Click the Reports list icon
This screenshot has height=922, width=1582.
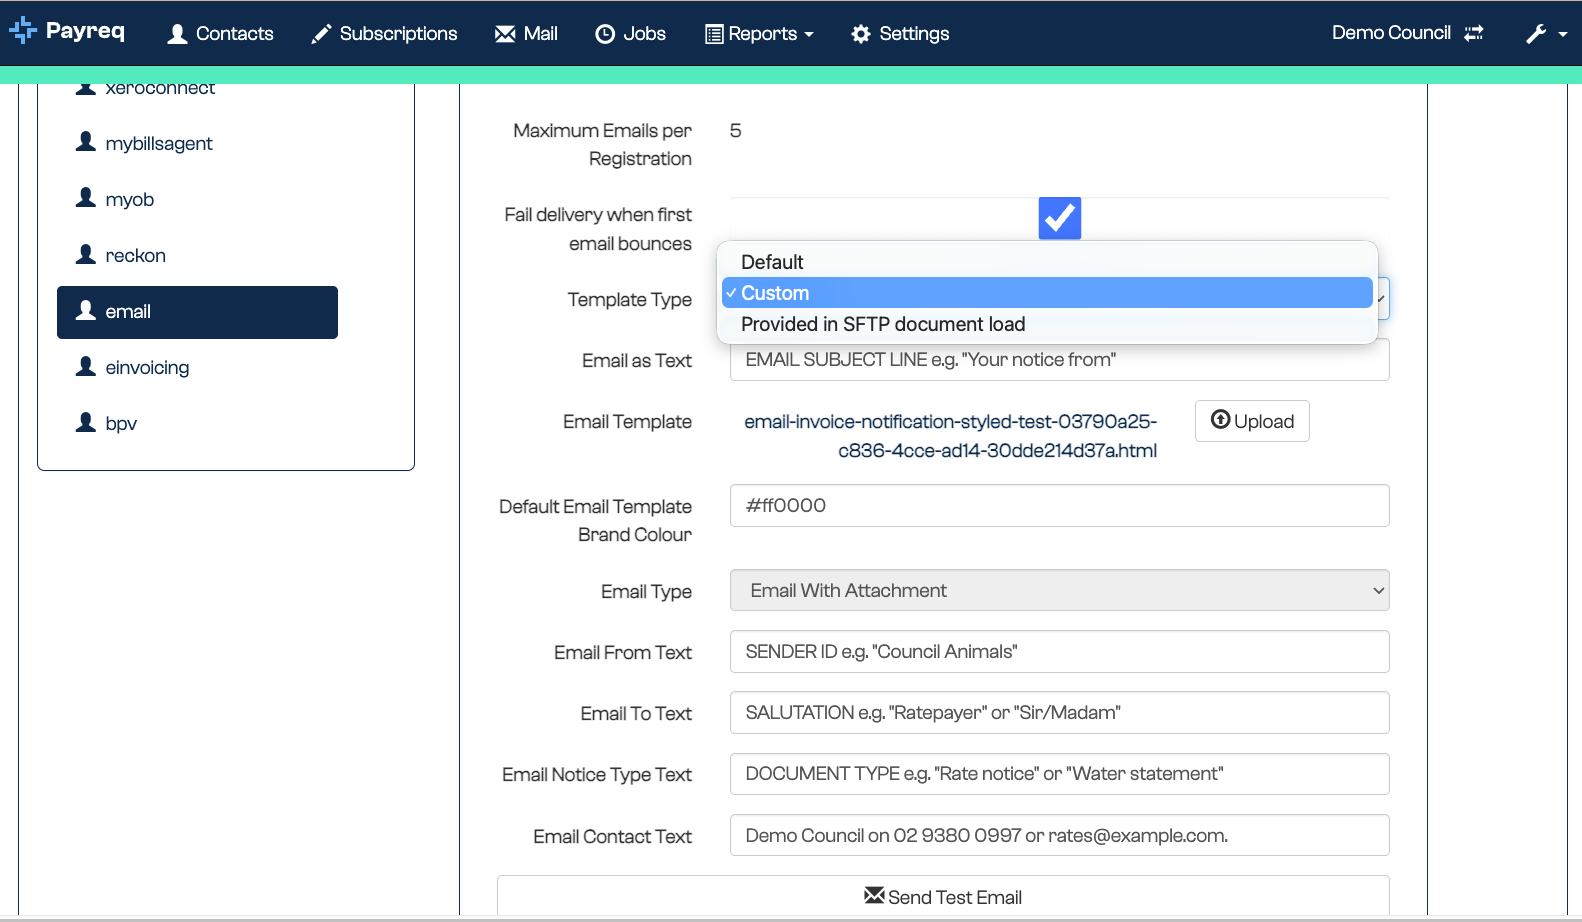(x=714, y=34)
